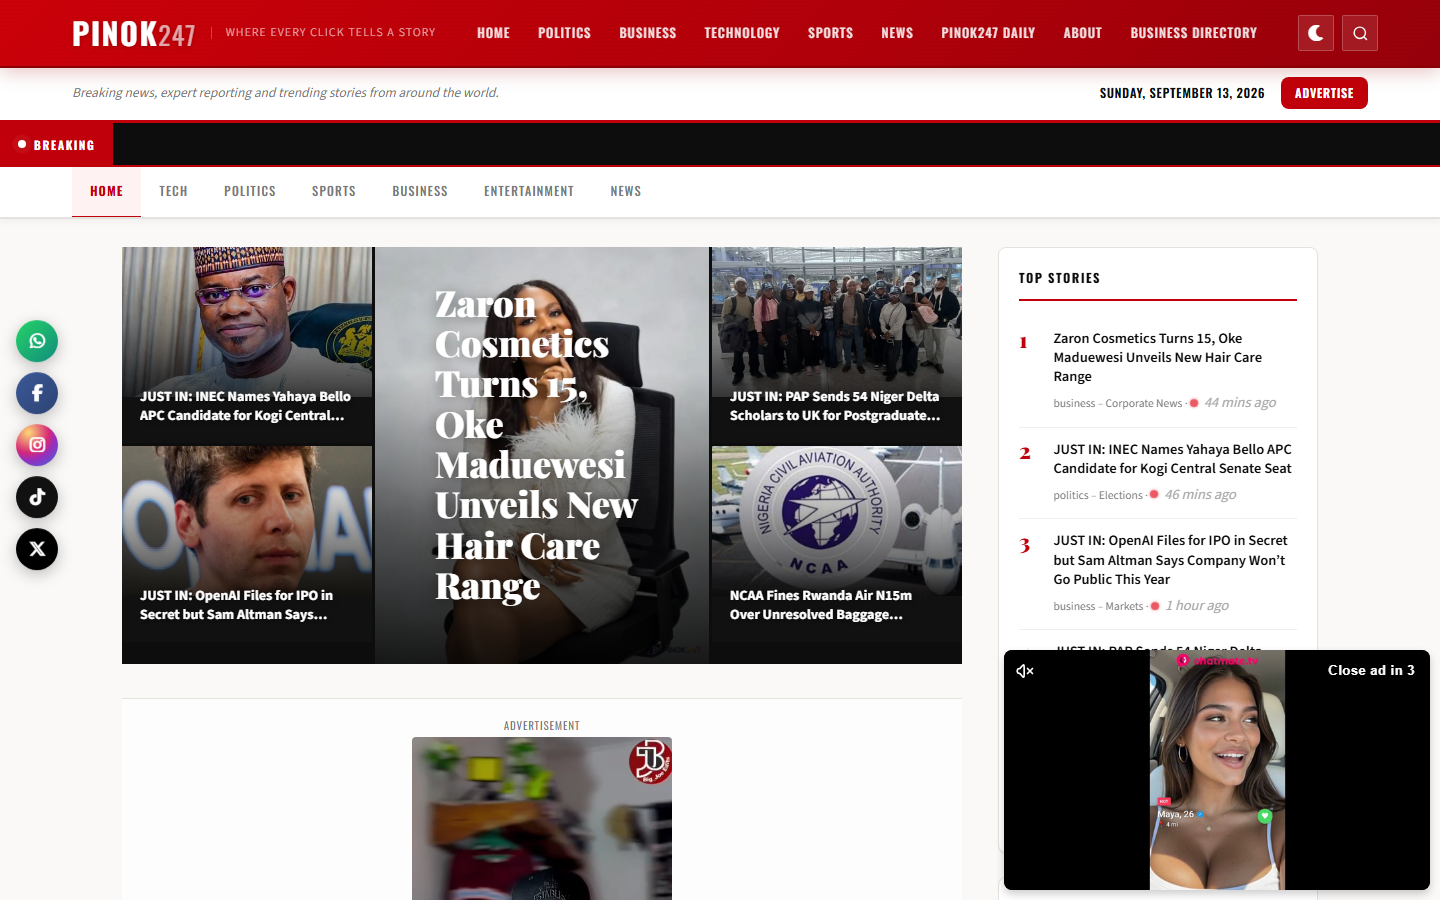Open the Instagram floating icon
This screenshot has width=1440, height=900.
(37, 445)
